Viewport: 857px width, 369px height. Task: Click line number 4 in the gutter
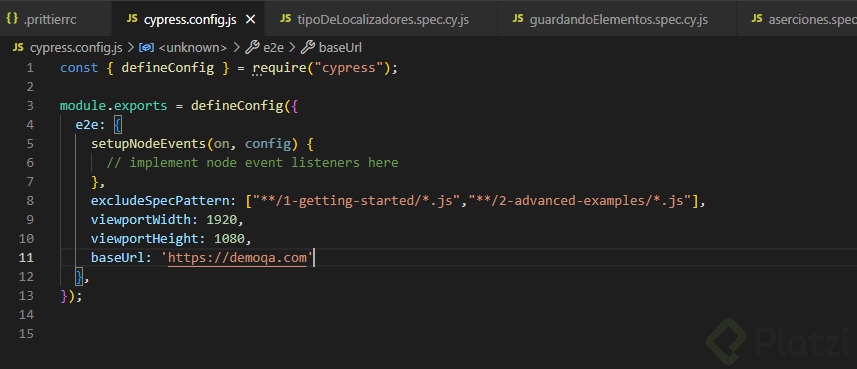tap(30, 125)
